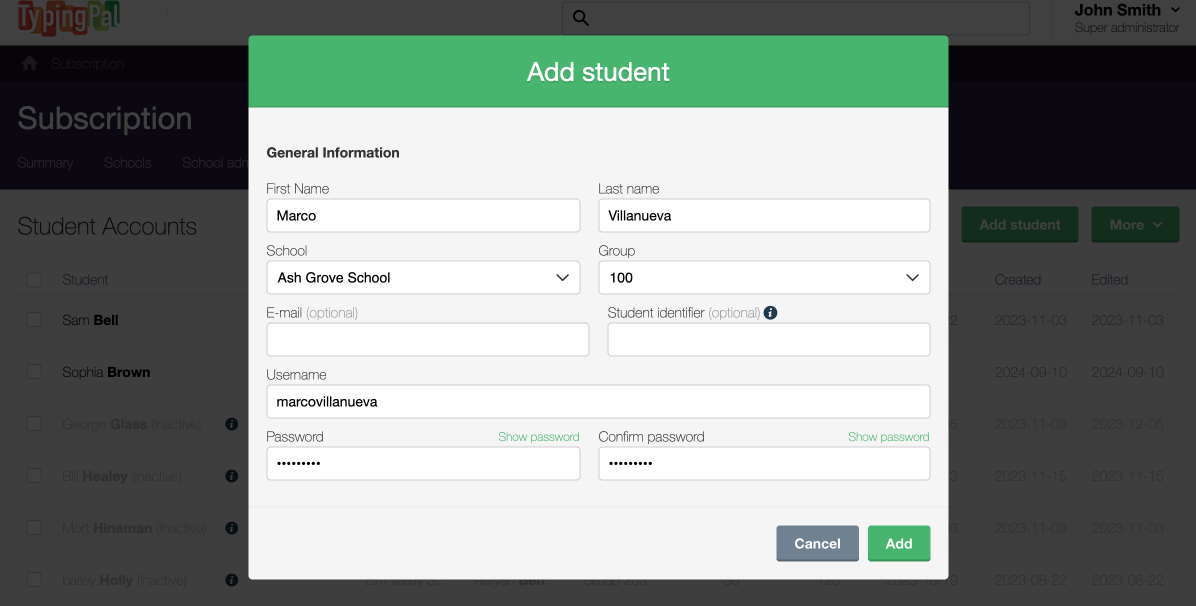Click info icon next to Bill Healey
This screenshot has width=1196, height=606.
(x=232, y=476)
